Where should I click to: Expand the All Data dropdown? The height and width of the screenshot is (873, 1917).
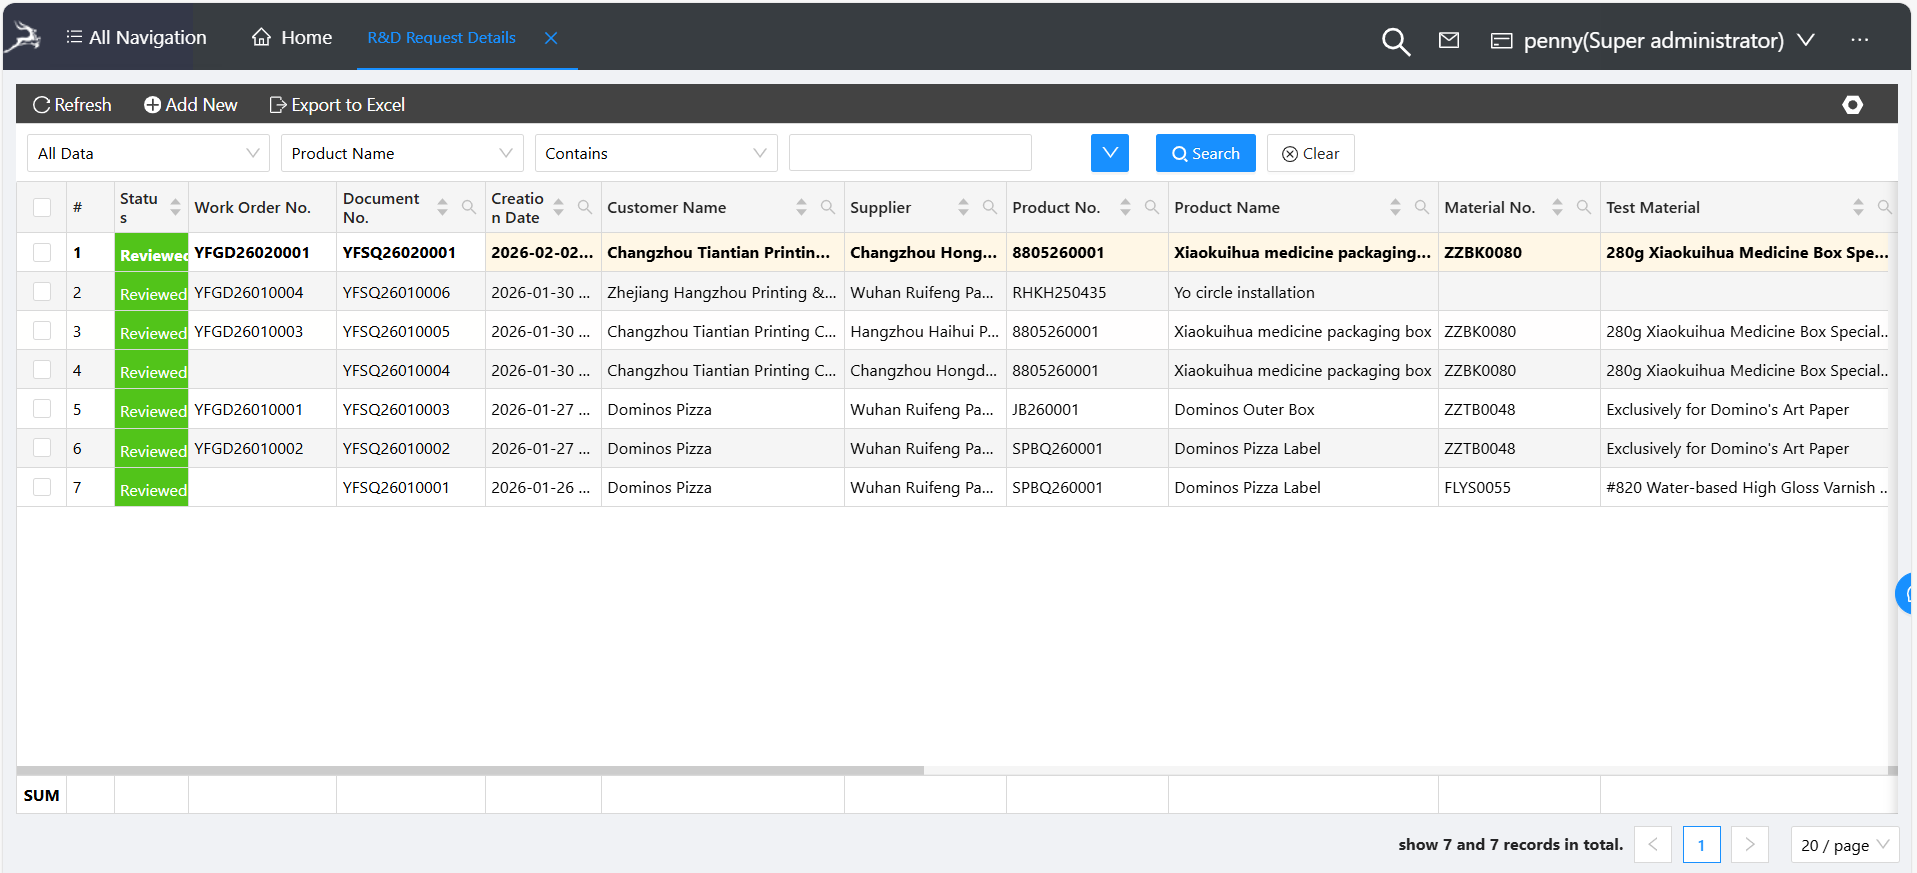pos(148,153)
